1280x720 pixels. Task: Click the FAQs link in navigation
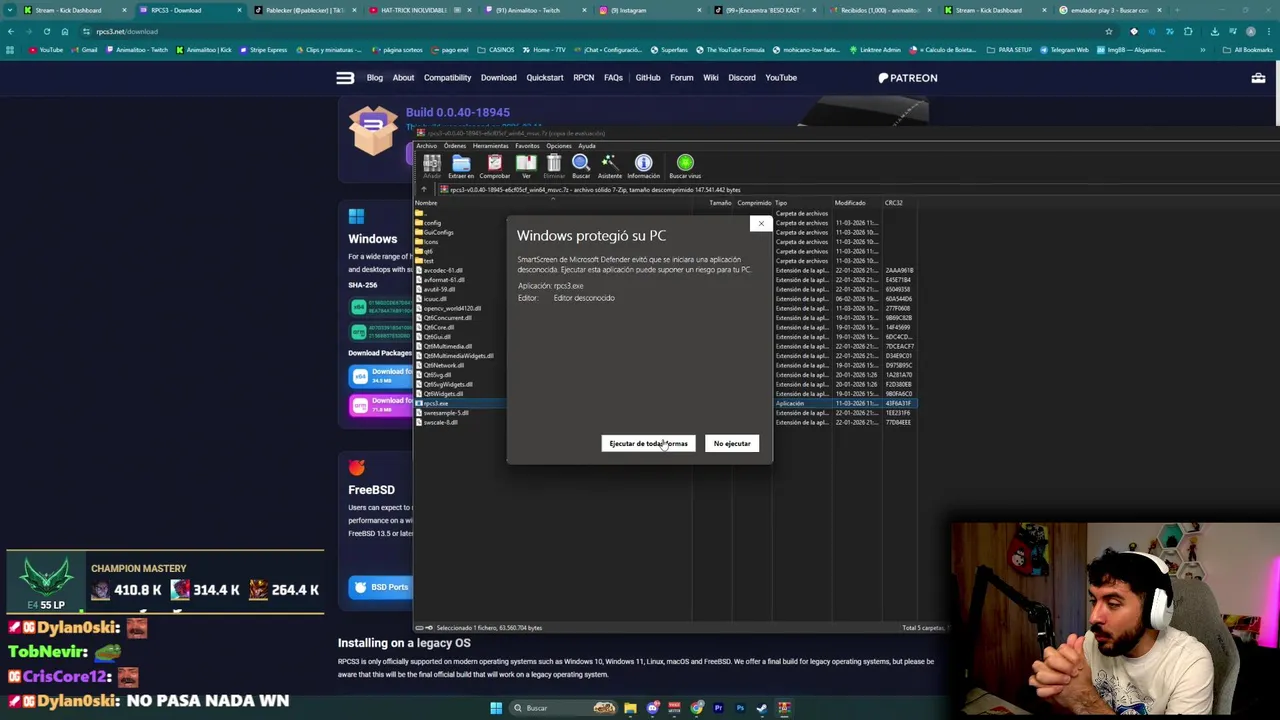[x=613, y=78]
